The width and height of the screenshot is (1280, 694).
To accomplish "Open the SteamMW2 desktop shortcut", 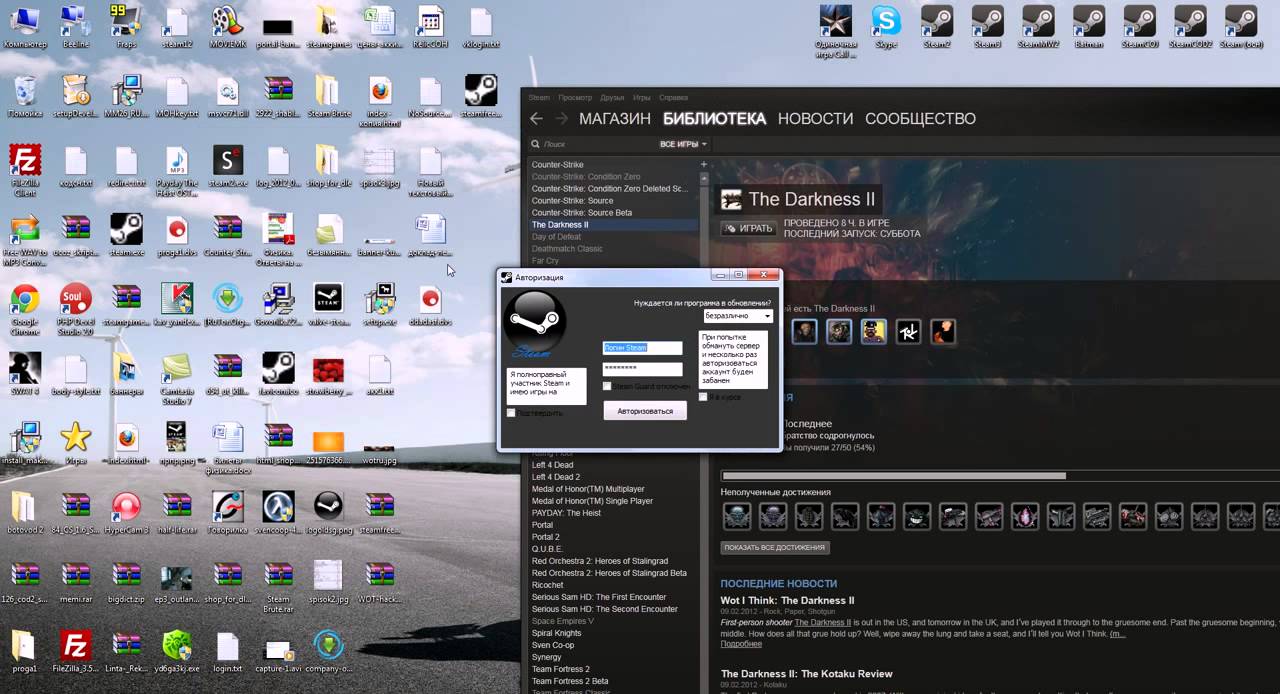I will tap(1038, 26).
